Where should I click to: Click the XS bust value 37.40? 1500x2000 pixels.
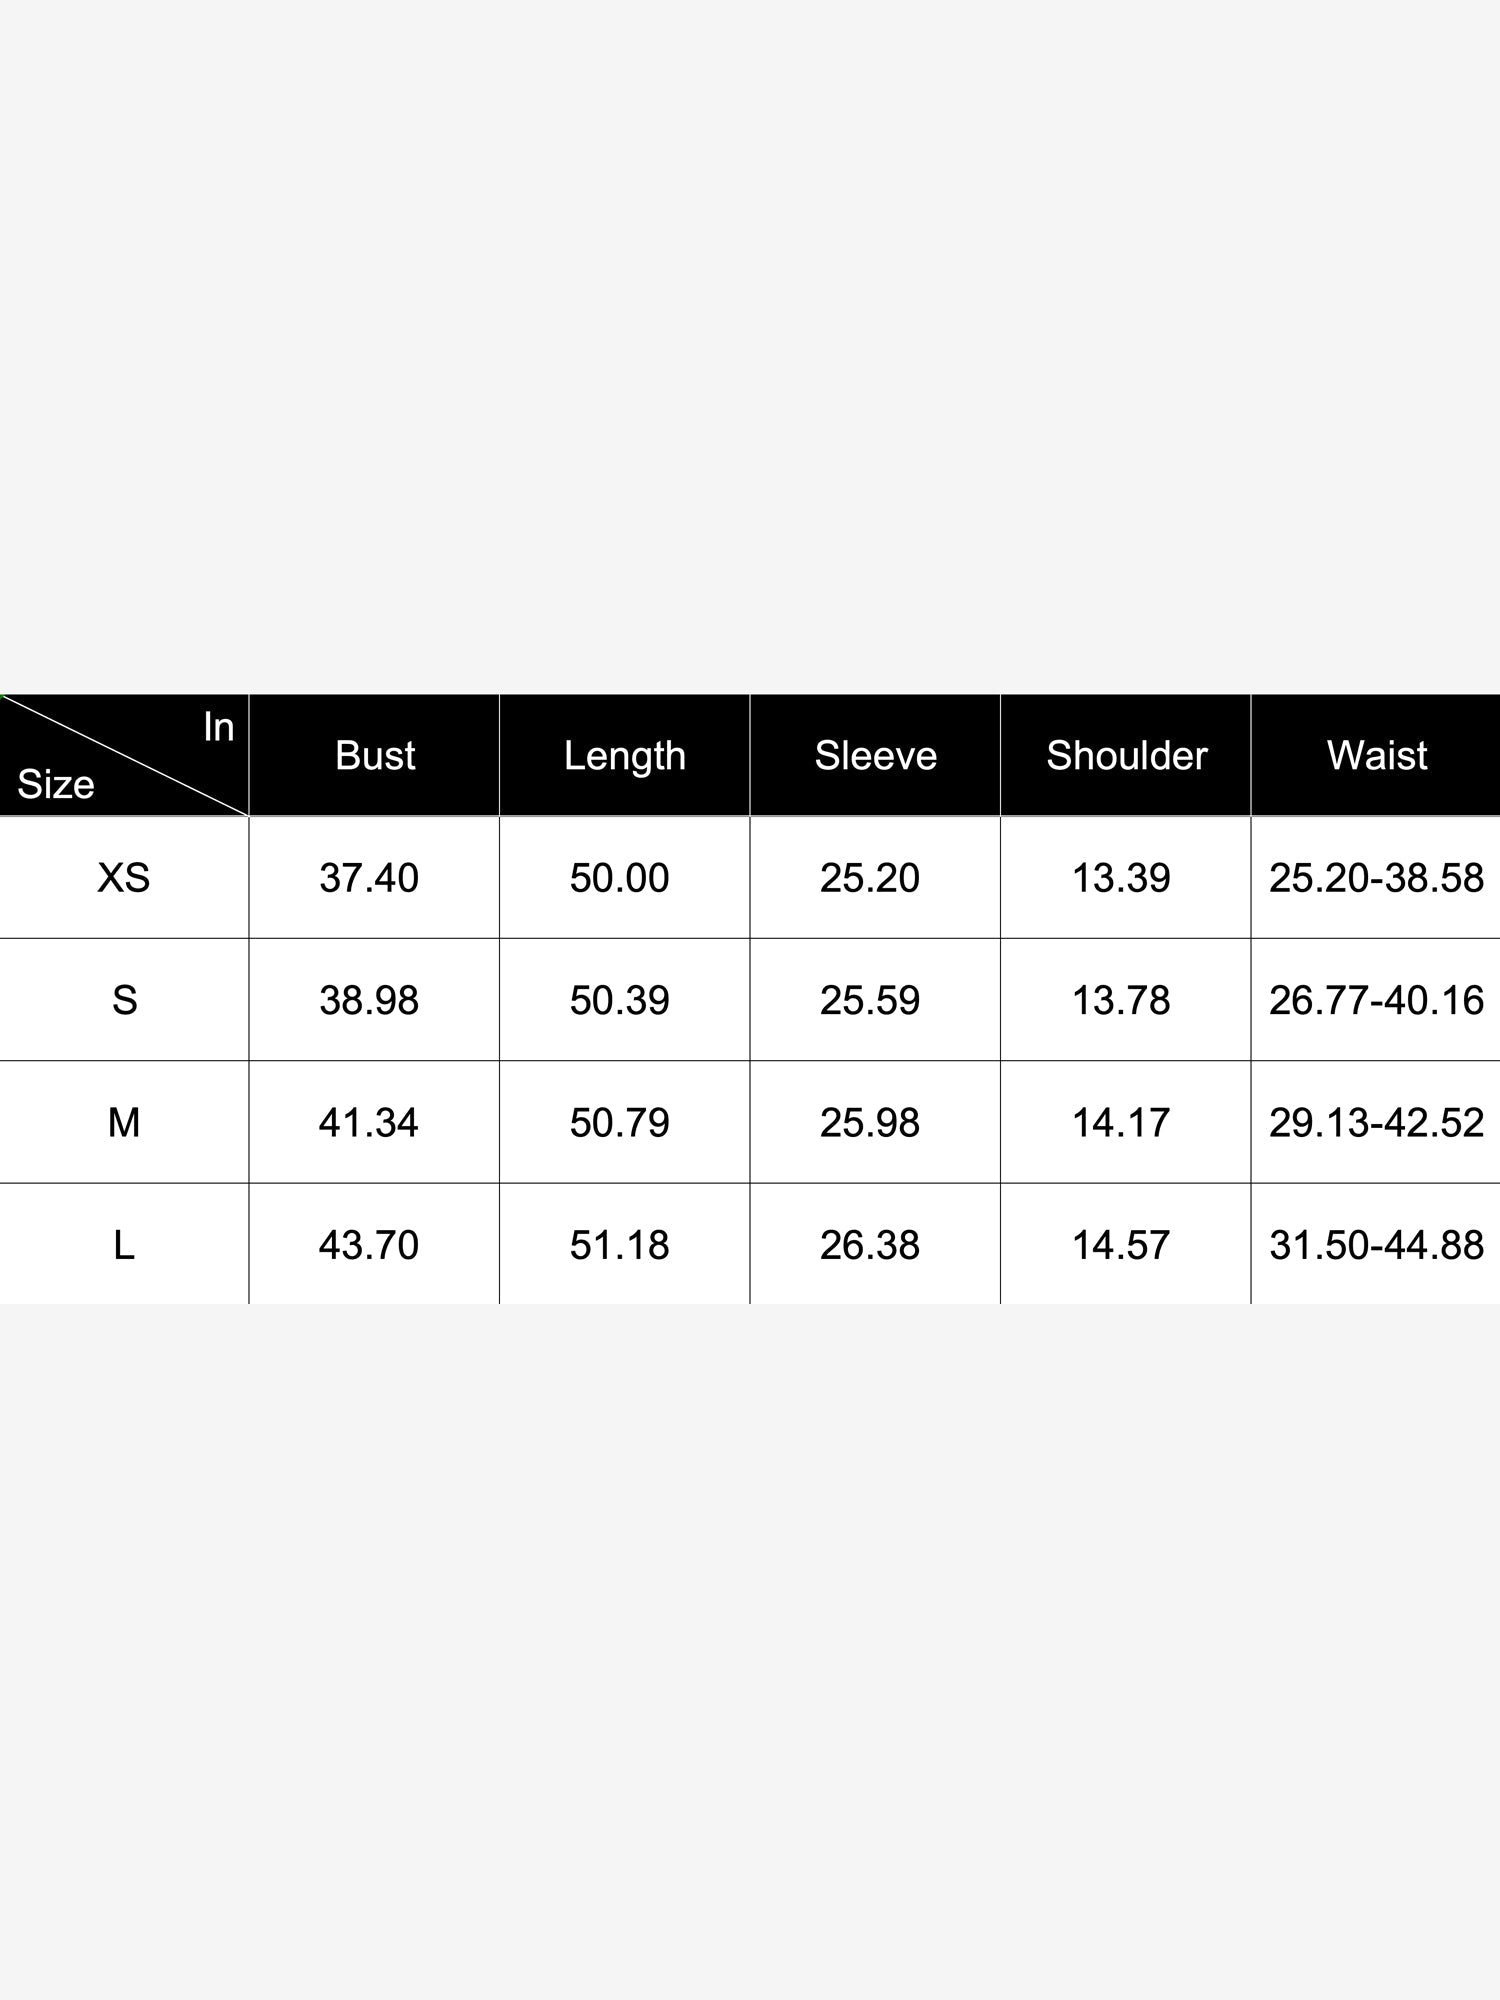[x=369, y=877]
